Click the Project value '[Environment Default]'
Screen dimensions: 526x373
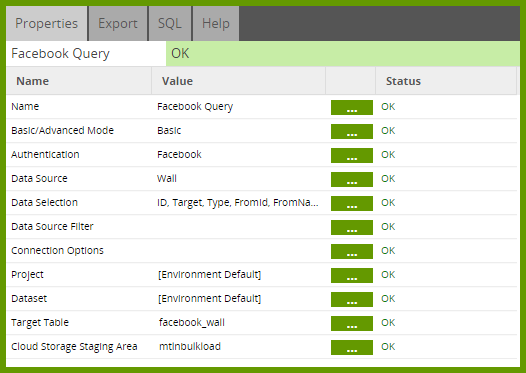(x=209, y=274)
